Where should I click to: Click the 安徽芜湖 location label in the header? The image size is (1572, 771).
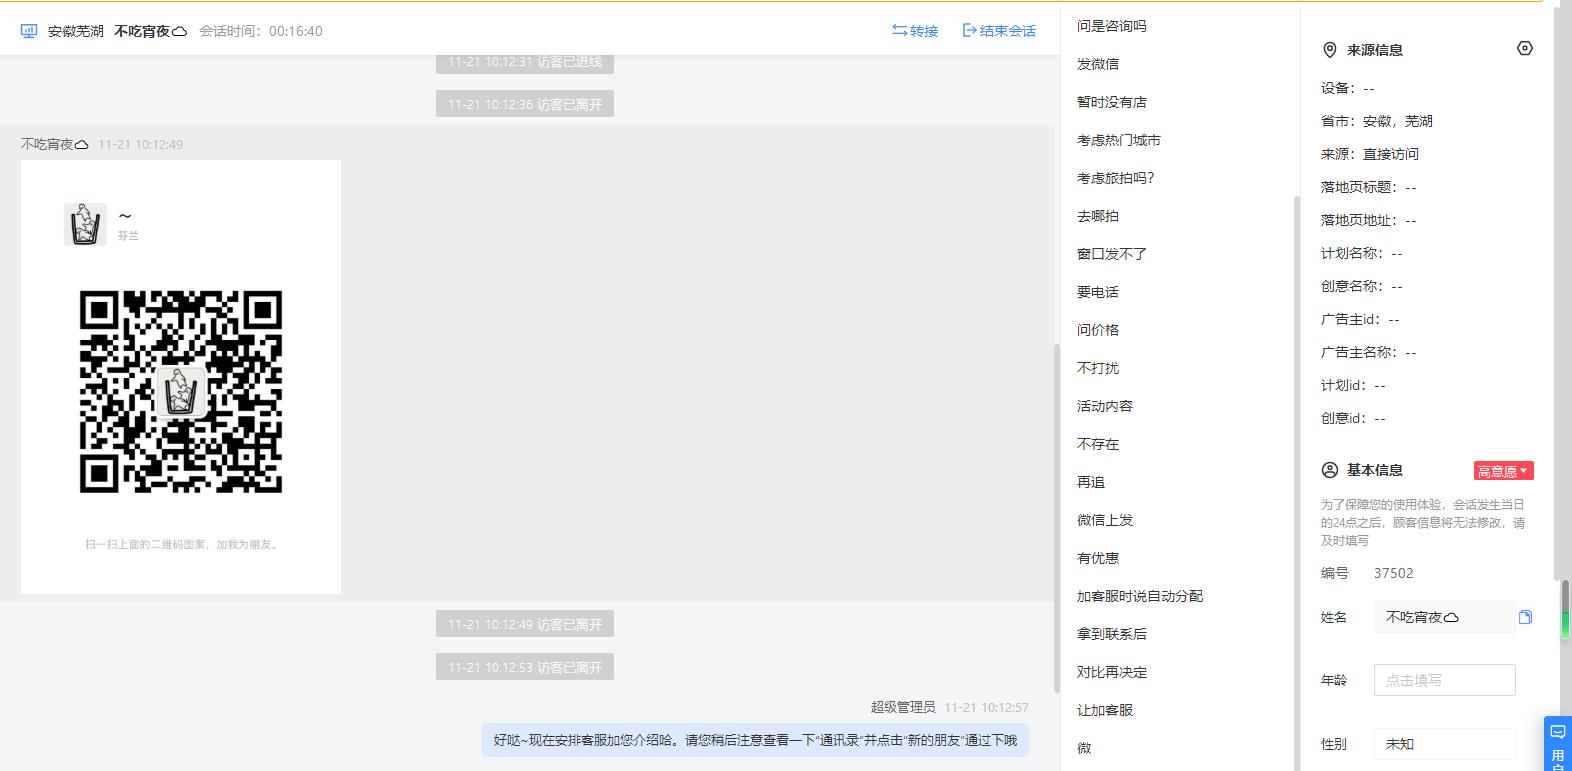pyautogui.click(x=76, y=31)
